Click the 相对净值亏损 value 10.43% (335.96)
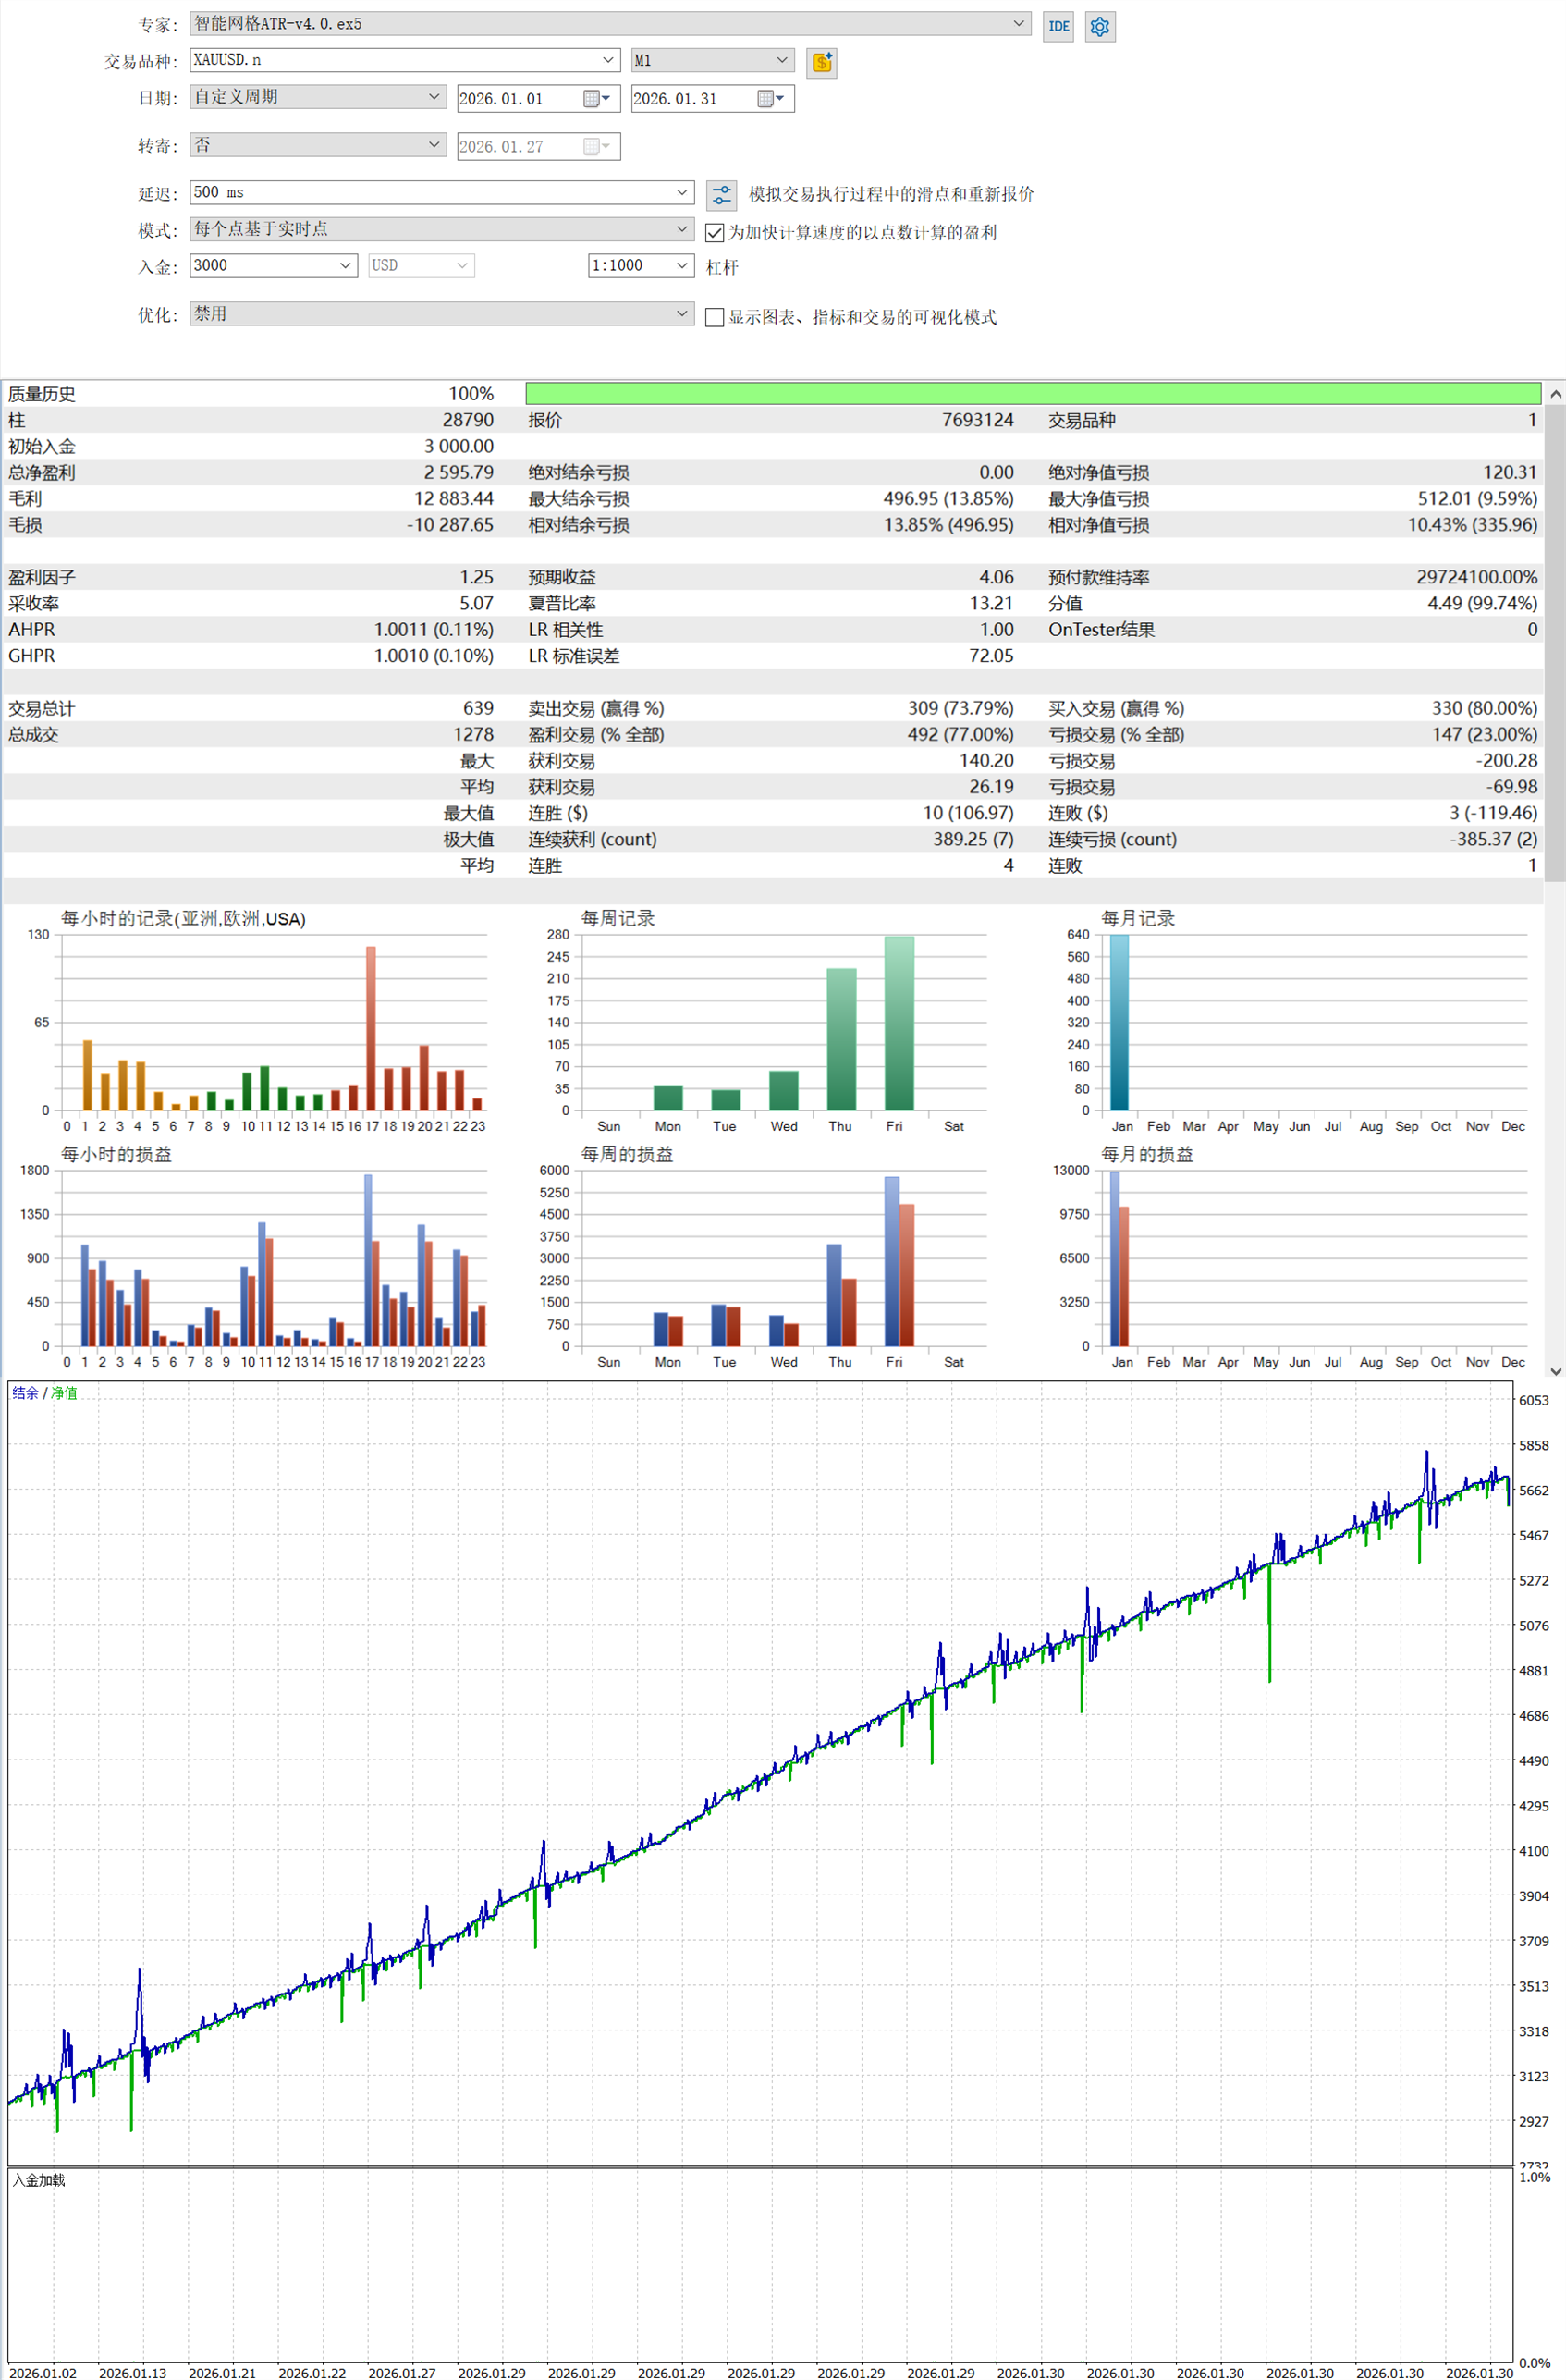1566x2380 pixels. click(1472, 524)
